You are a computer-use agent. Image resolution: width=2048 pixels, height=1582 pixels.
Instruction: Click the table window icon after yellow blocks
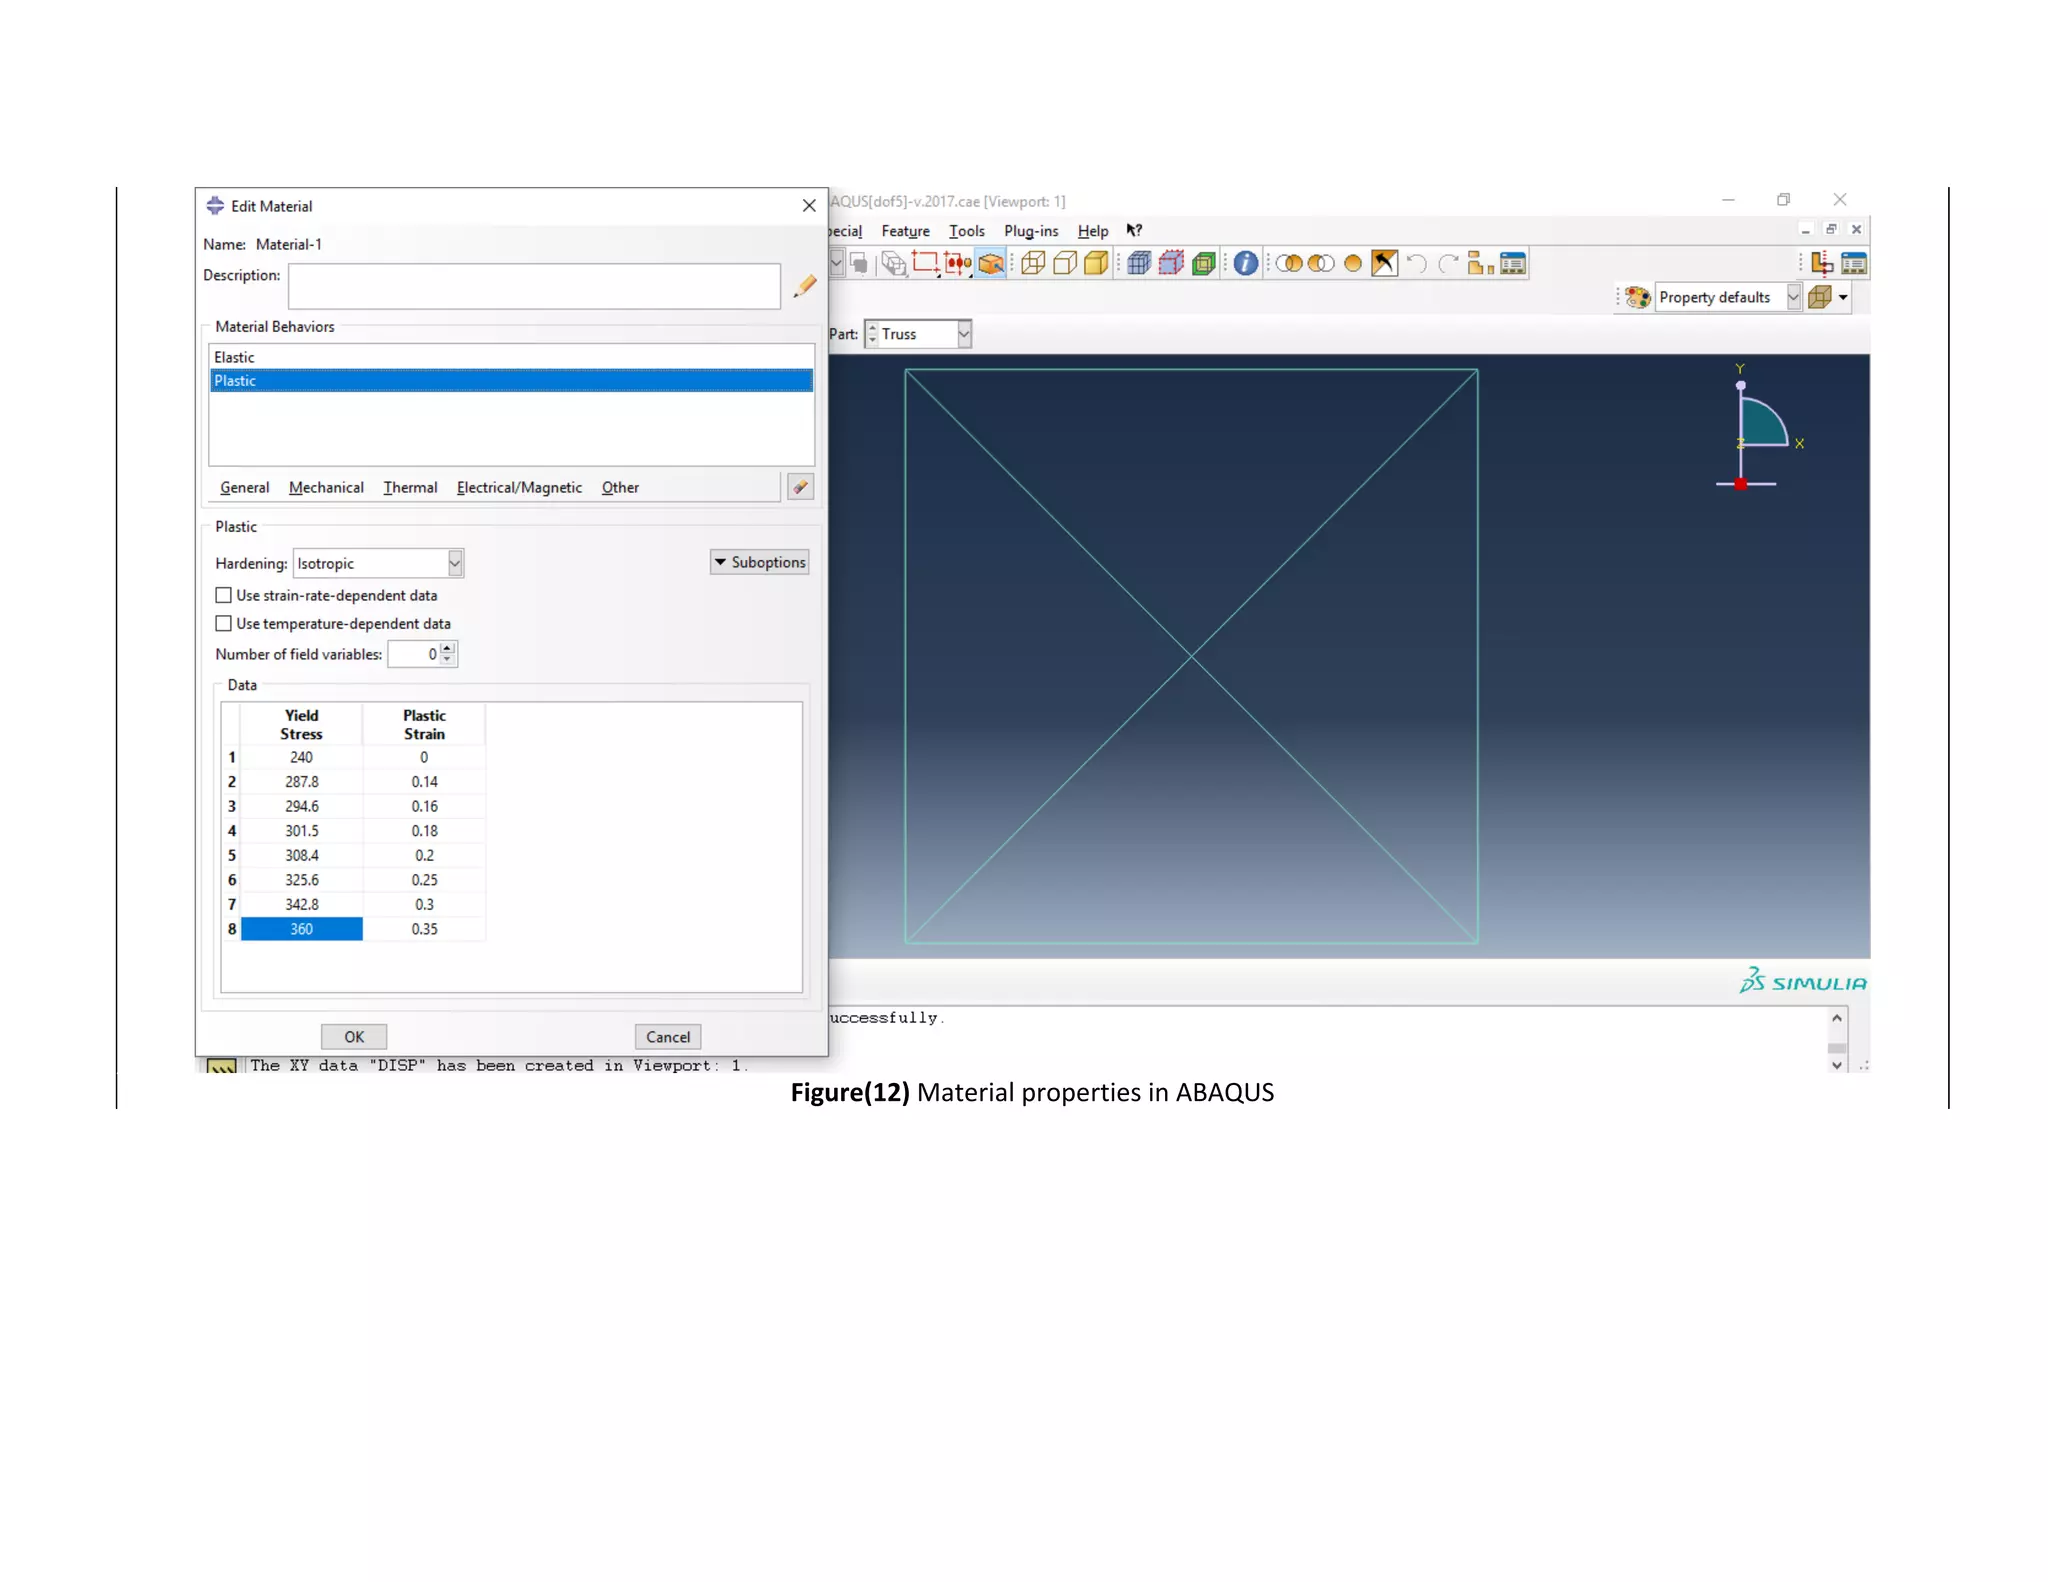(1513, 263)
